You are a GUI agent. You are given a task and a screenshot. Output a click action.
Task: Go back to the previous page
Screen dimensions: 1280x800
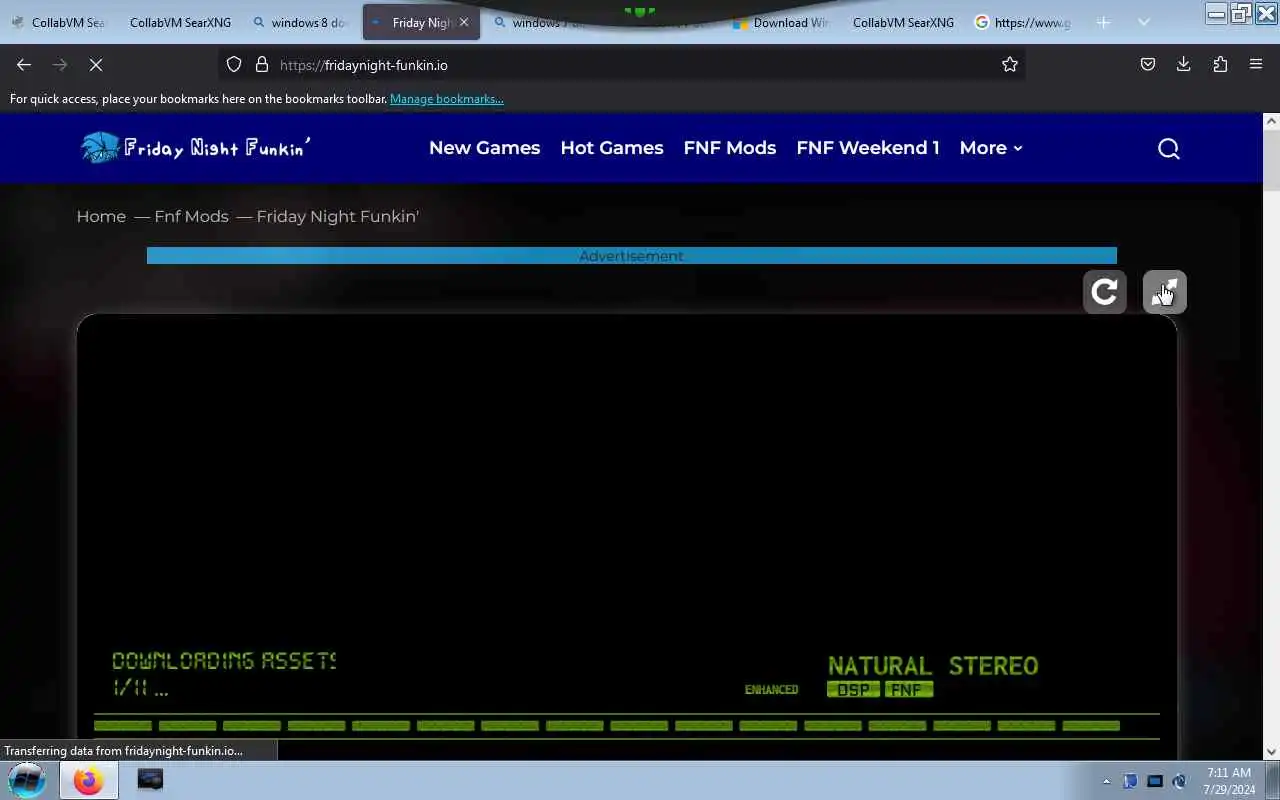point(24,64)
